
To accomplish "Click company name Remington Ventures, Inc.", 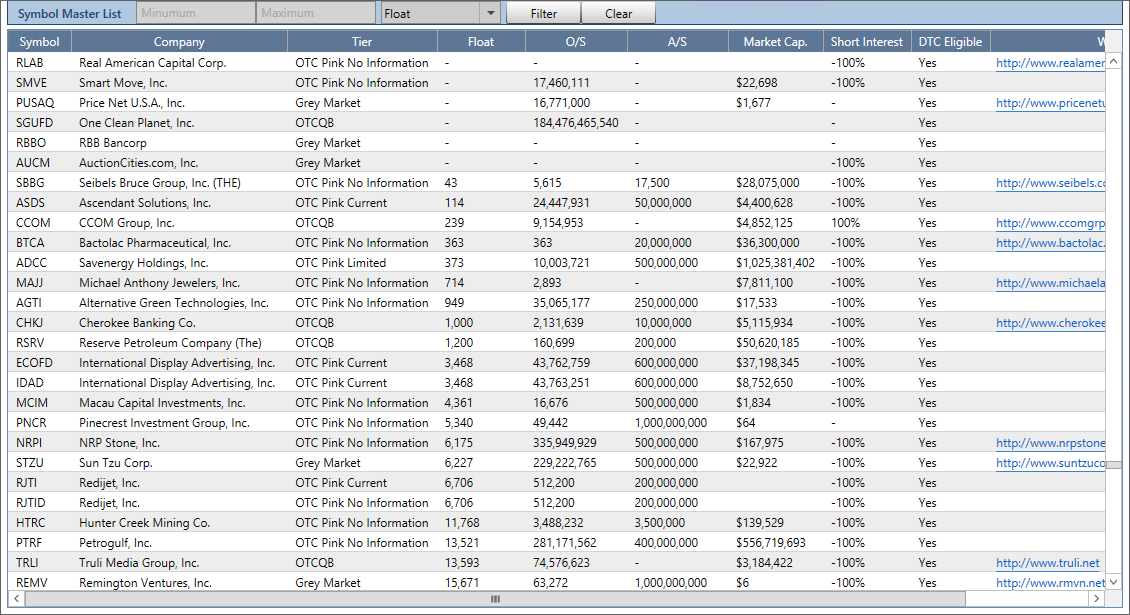I will click(146, 583).
